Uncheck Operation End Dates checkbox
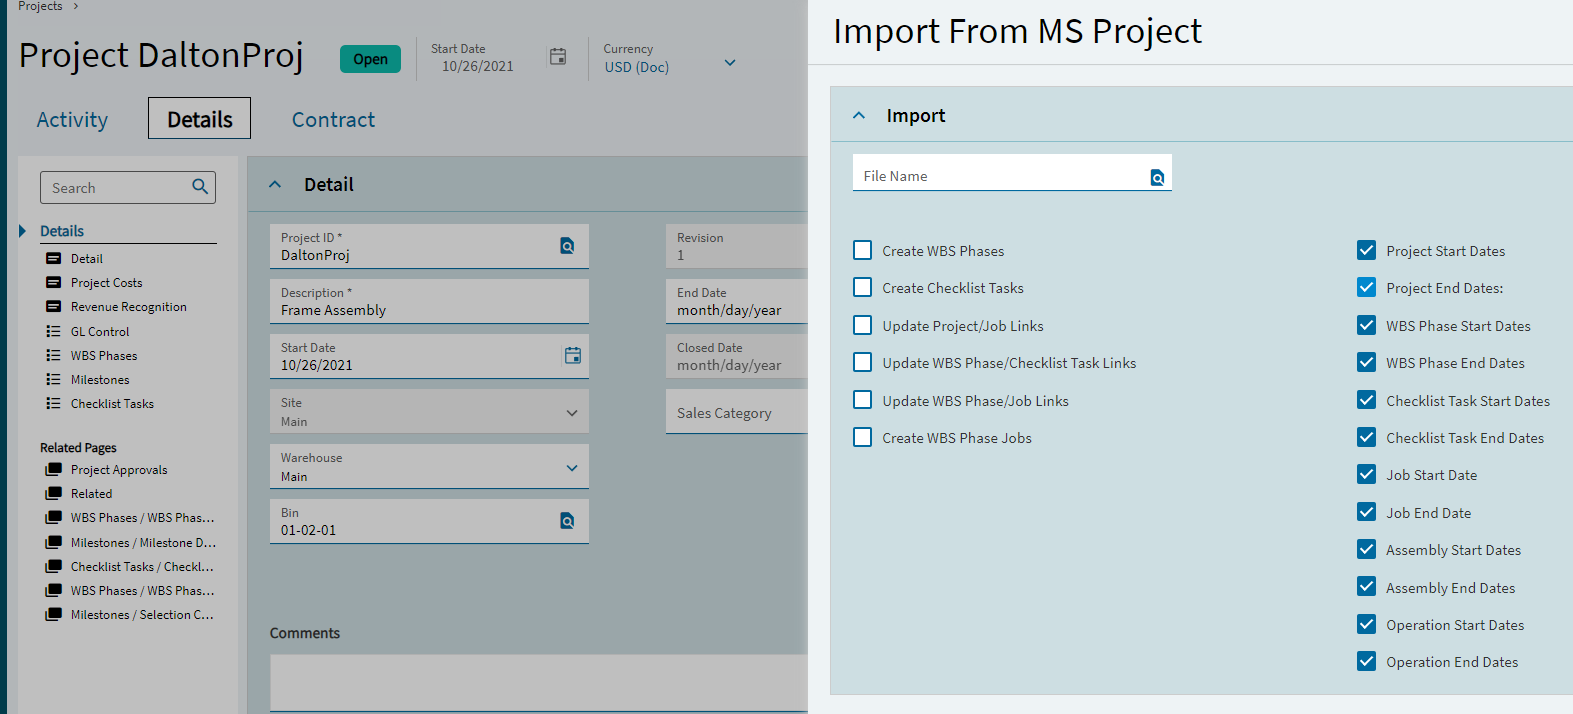The height and width of the screenshot is (714, 1573). [x=1366, y=661]
